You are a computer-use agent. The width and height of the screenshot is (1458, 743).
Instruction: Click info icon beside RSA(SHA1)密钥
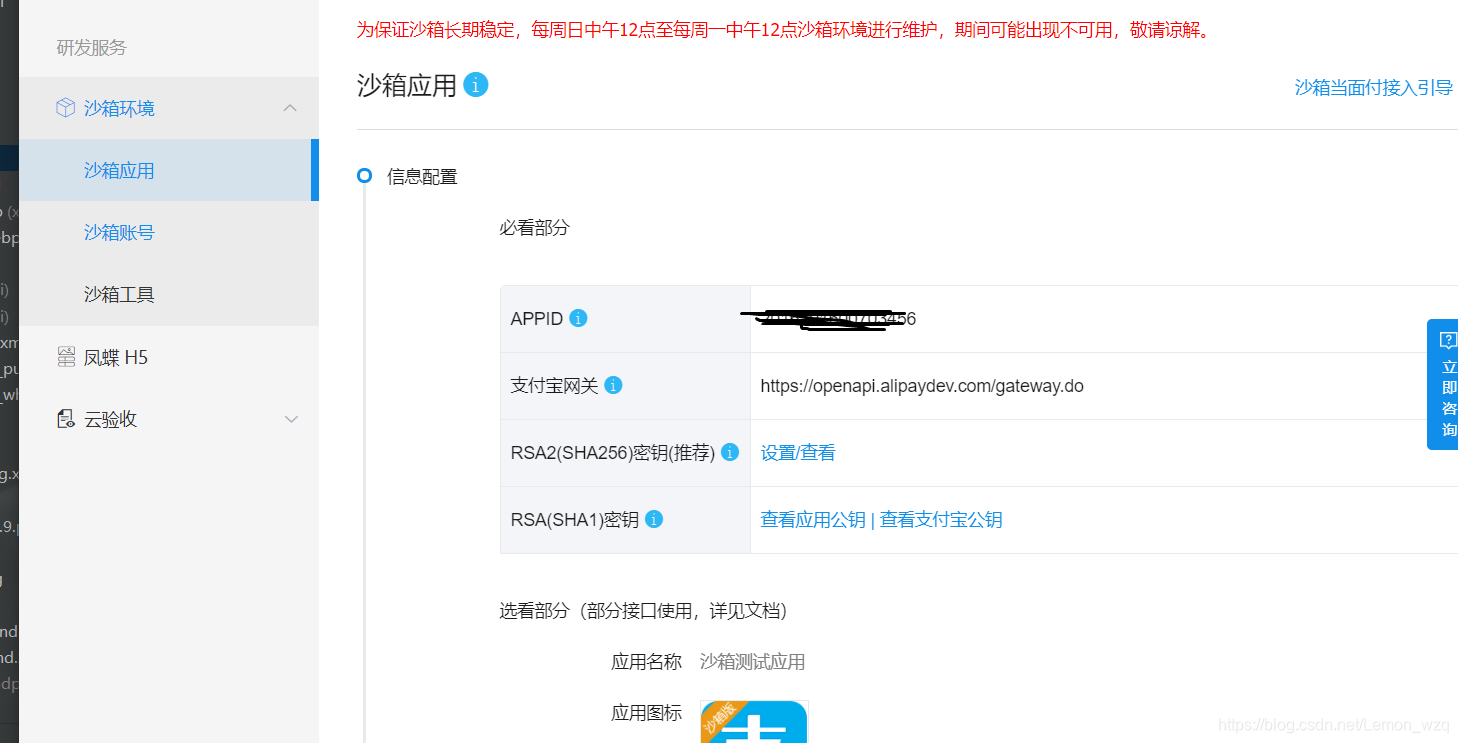click(654, 519)
